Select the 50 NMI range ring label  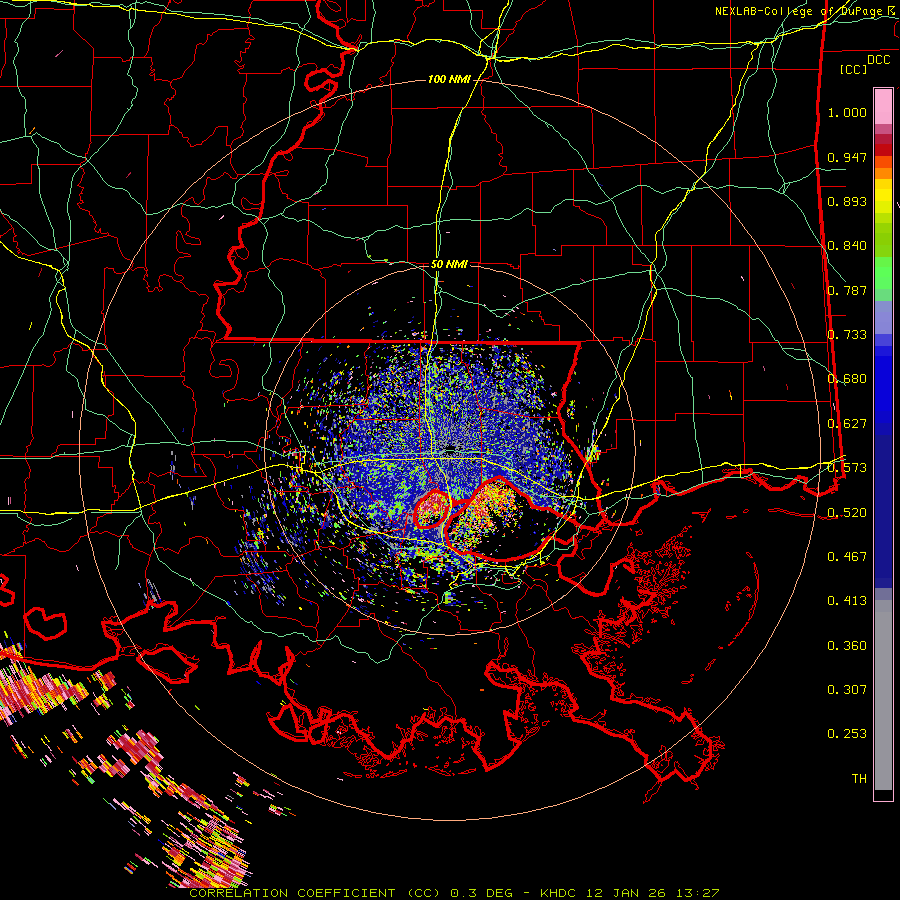click(449, 264)
